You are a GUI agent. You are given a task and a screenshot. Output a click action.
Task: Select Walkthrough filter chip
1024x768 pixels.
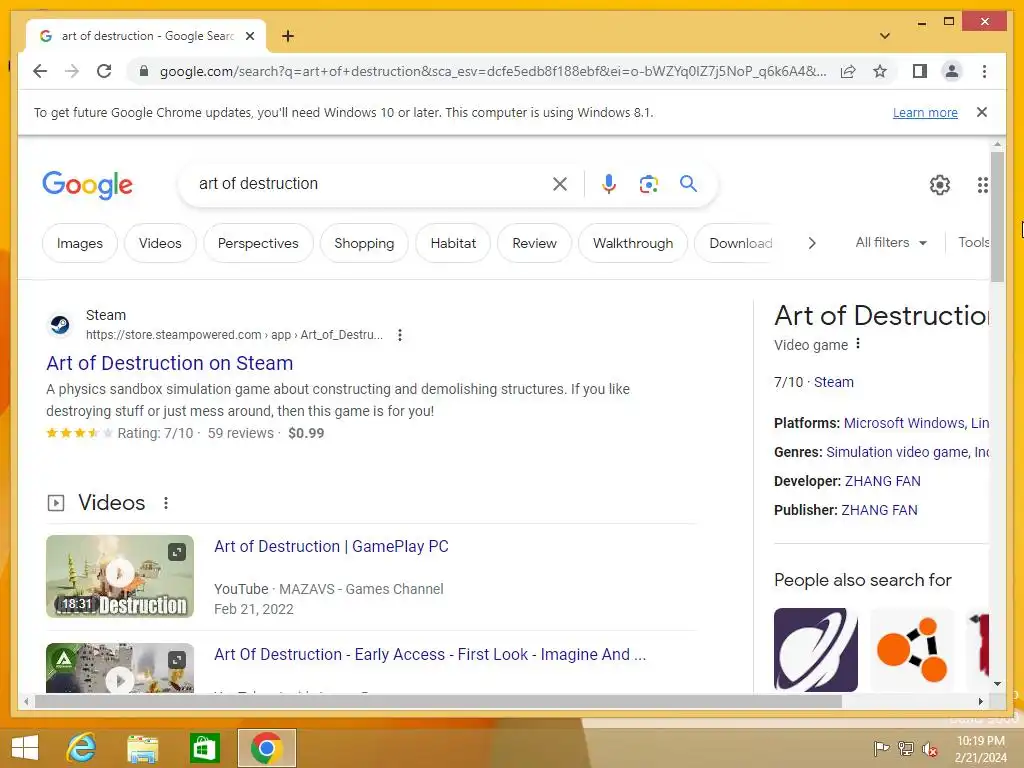coord(633,243)
